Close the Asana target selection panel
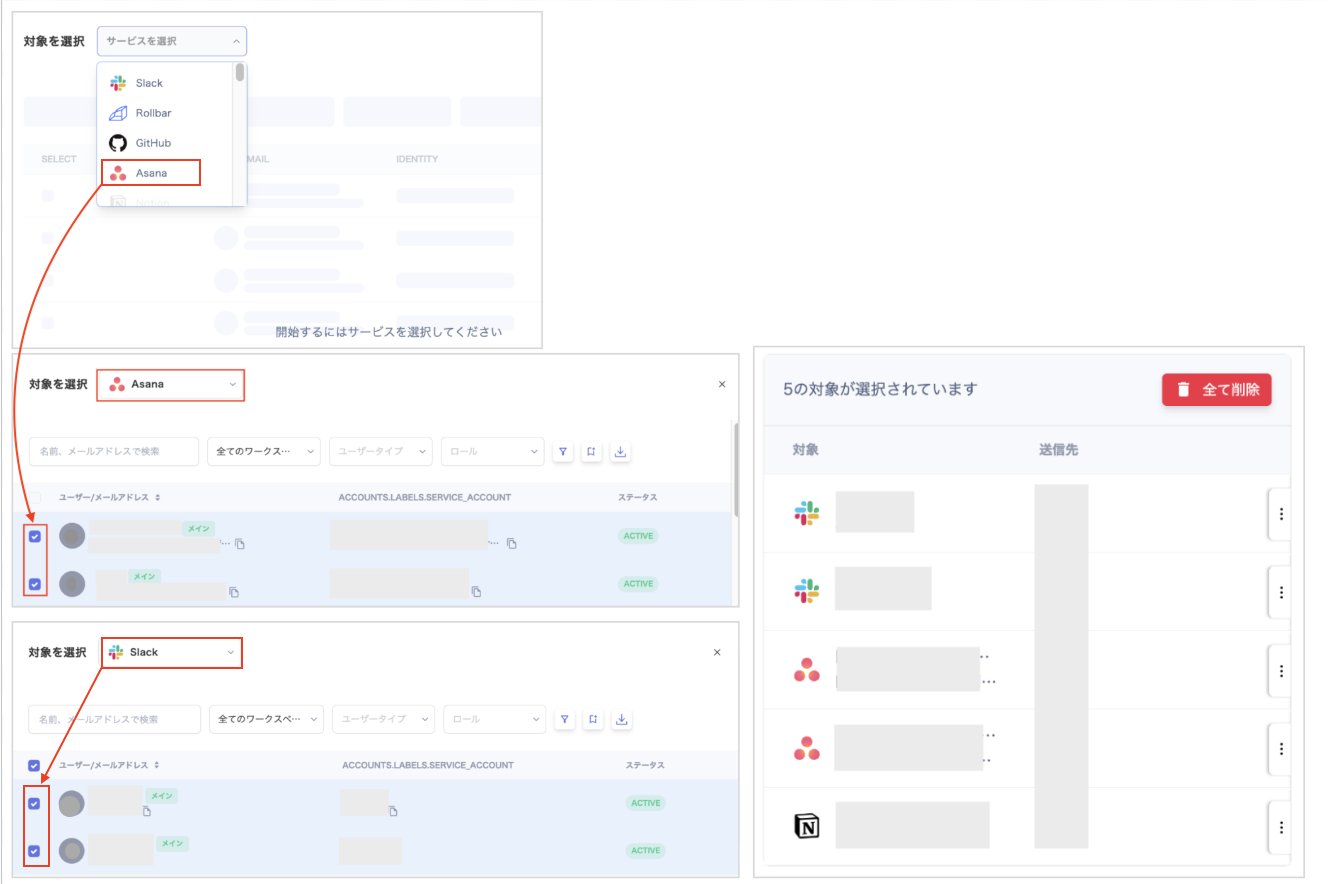Viewport: 1328px width, 884px height. 722,384
